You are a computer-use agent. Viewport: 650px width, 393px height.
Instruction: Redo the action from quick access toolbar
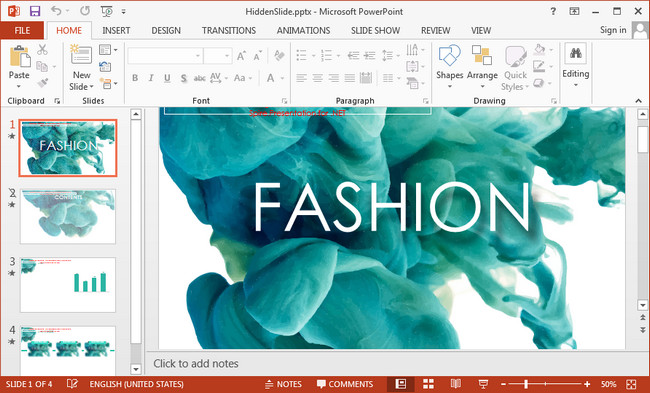pyautogui.click(x=85, y=11)
